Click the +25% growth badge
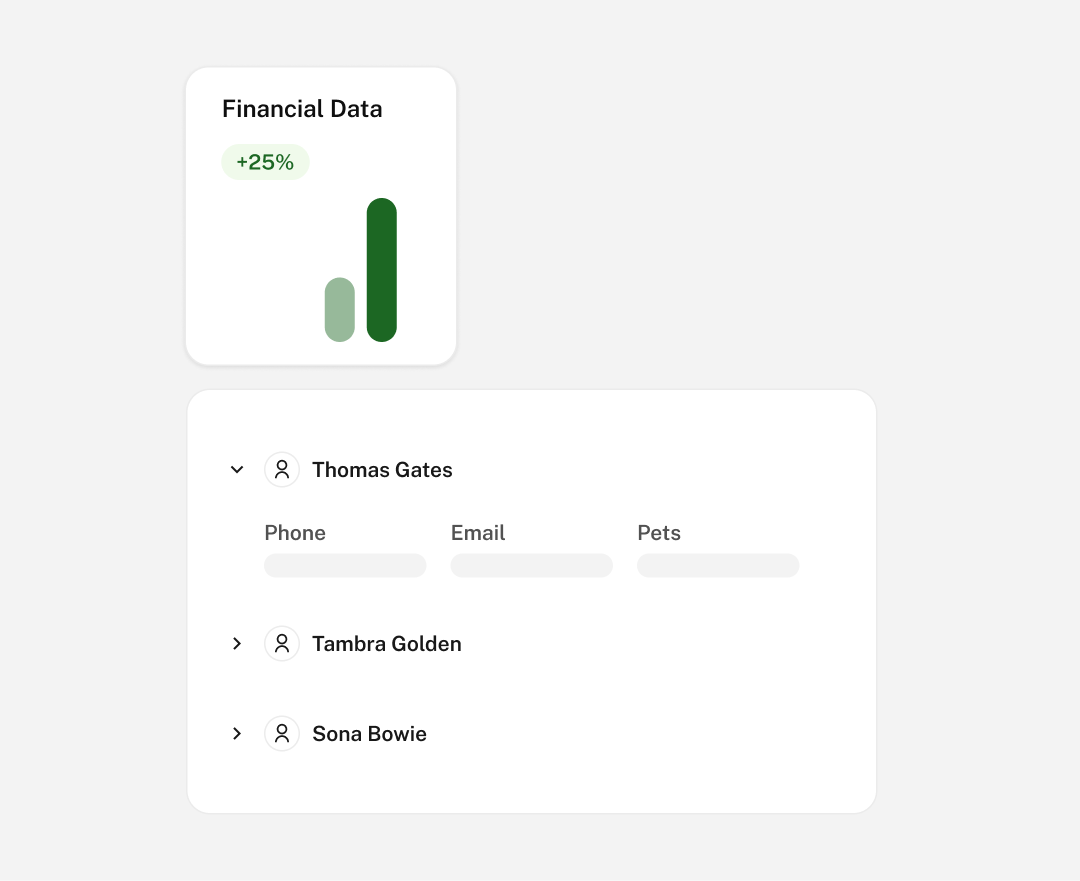1080x881 pixels. pos(265,162)
